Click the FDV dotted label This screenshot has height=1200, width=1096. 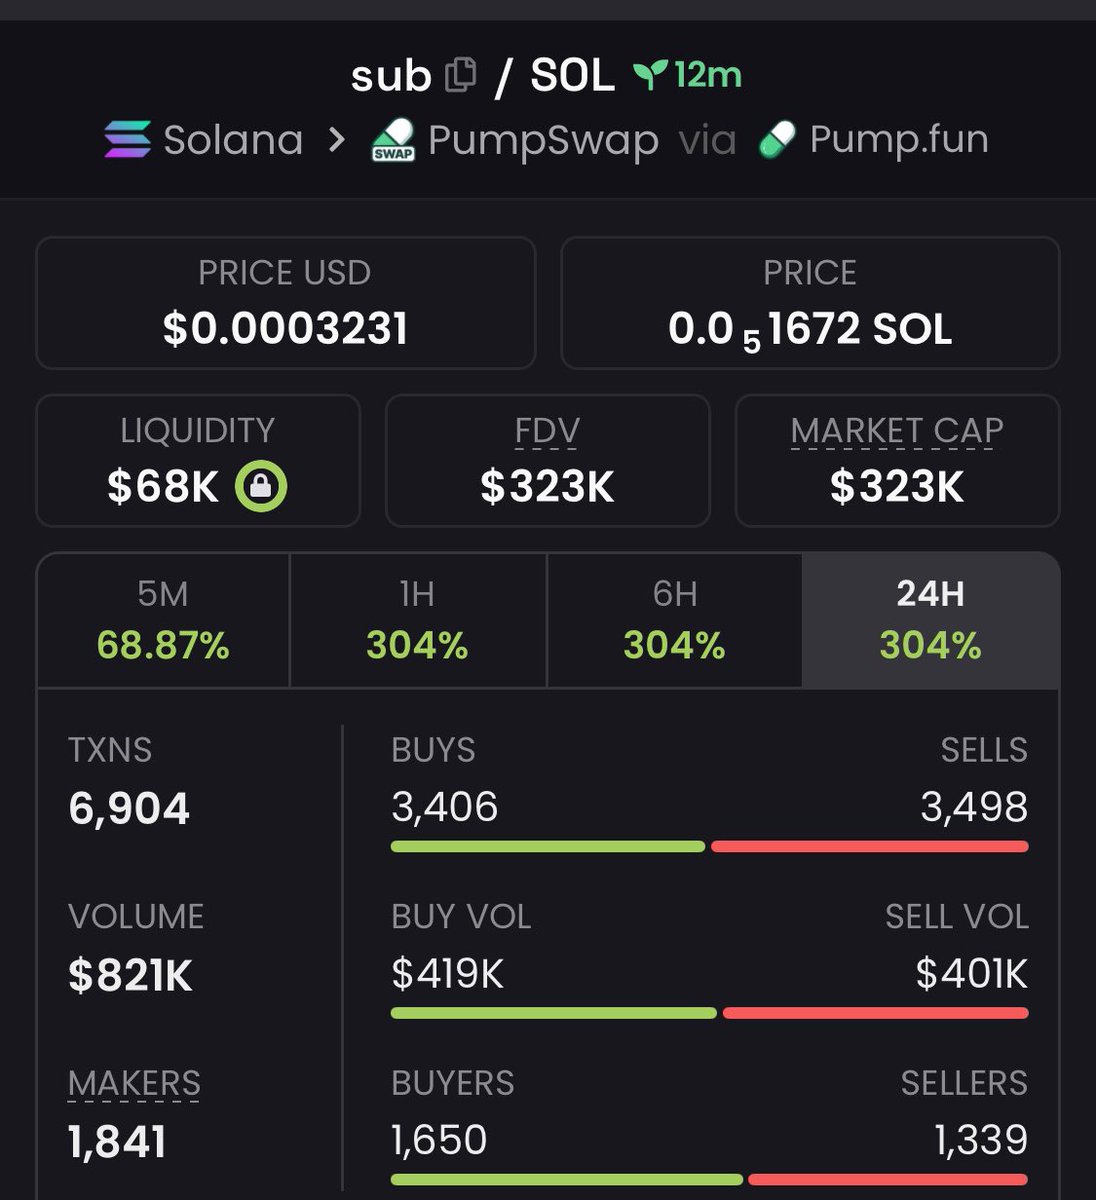tap(547, 432)
